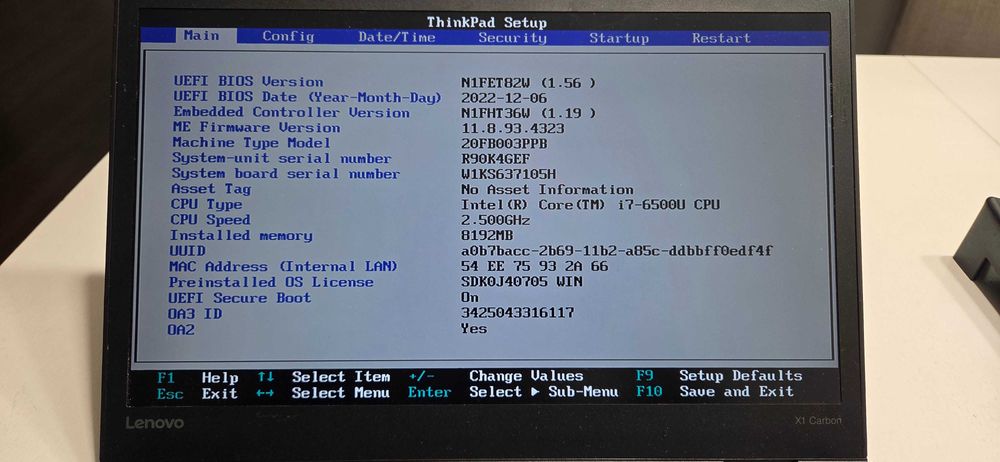1000x462 pixels.
Task: Click the Enter Select Sub-Menu hint
Action: click(x=513, y=392)
